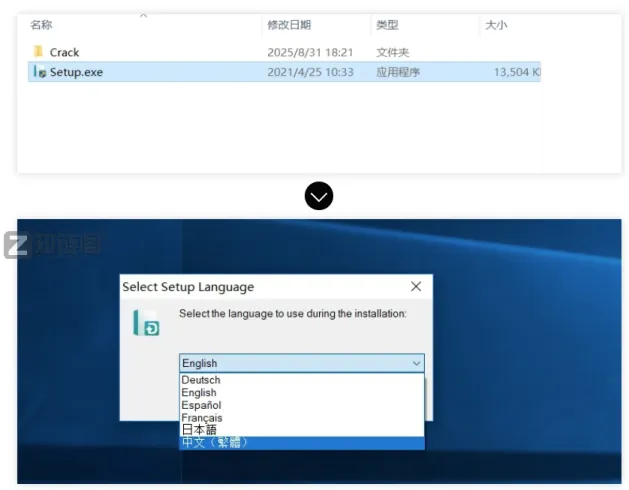Choose English from the dropdown list
Viewport: 629px width, 490px height.
click(302, 392)
